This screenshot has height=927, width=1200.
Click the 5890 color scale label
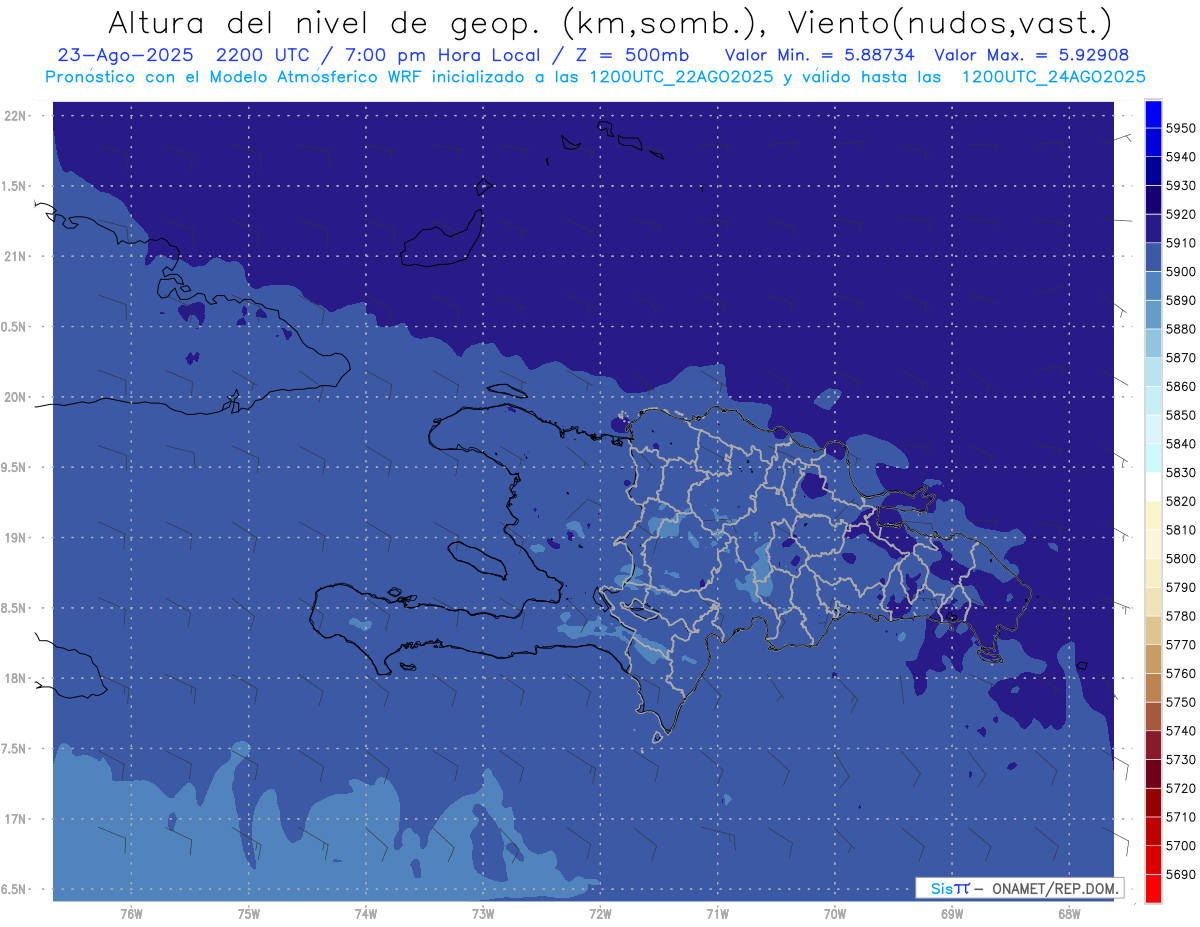pyautogui.click(x=1181, y=300)
